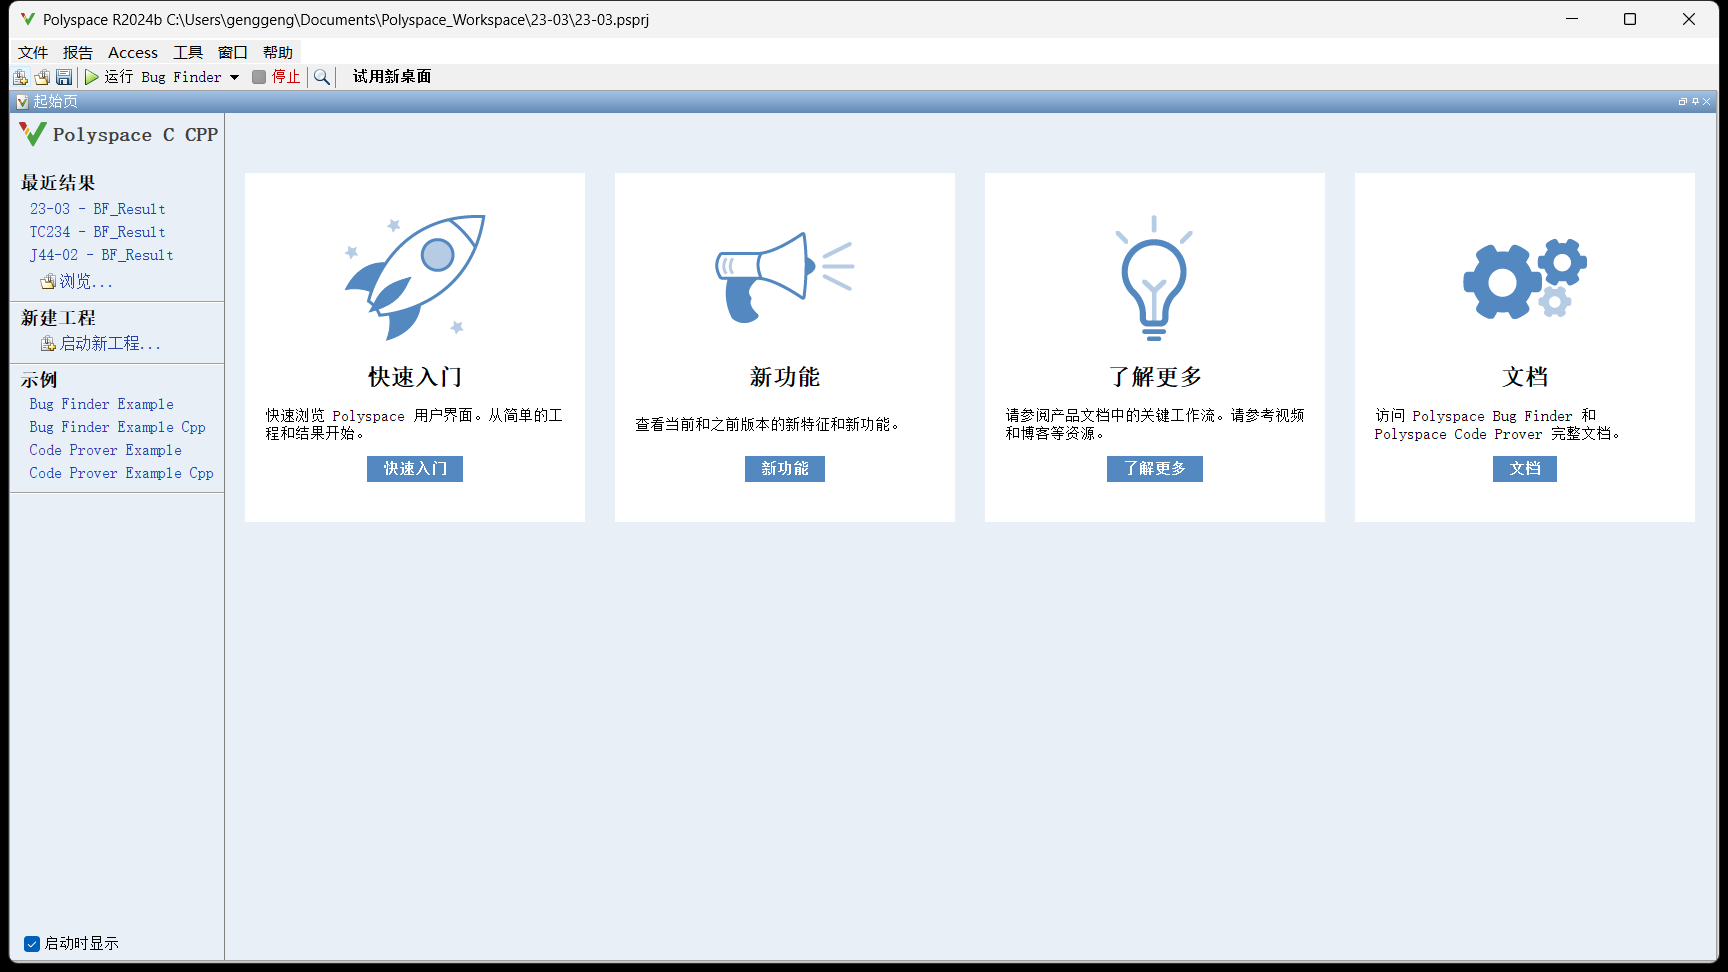
Task: Click the megaphone icon on the 新功能 card
Action: 784,278
